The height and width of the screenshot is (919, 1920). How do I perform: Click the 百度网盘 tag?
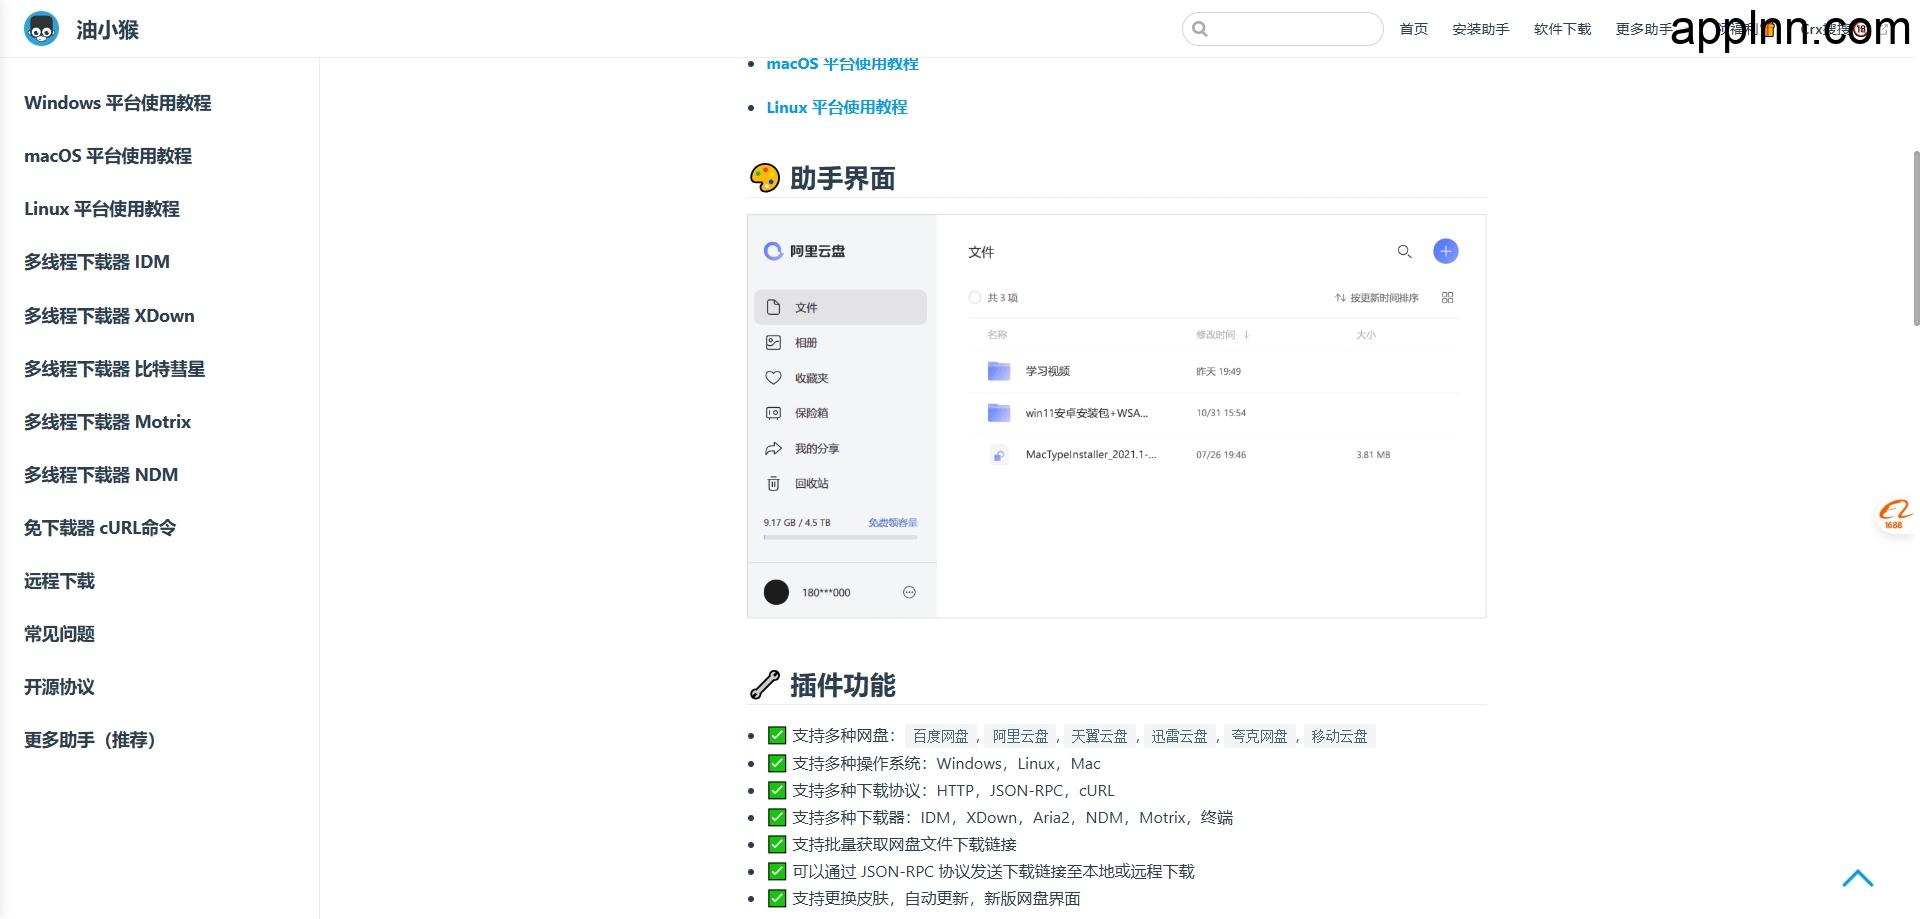point(941,736)
